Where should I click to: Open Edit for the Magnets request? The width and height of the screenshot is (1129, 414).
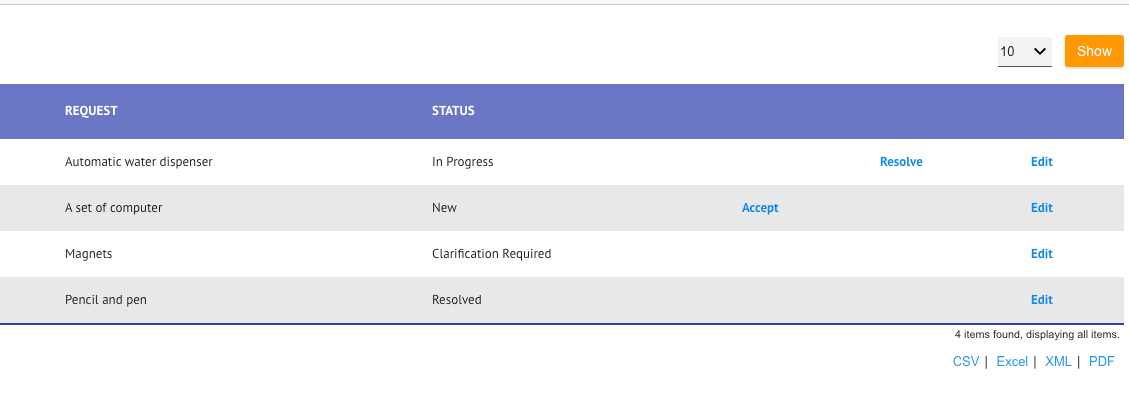point(1042,254)
